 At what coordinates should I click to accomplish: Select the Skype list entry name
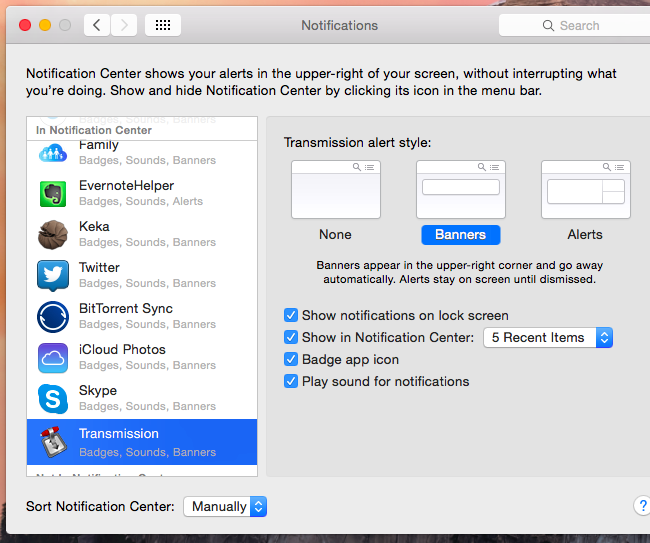[98, 390]
